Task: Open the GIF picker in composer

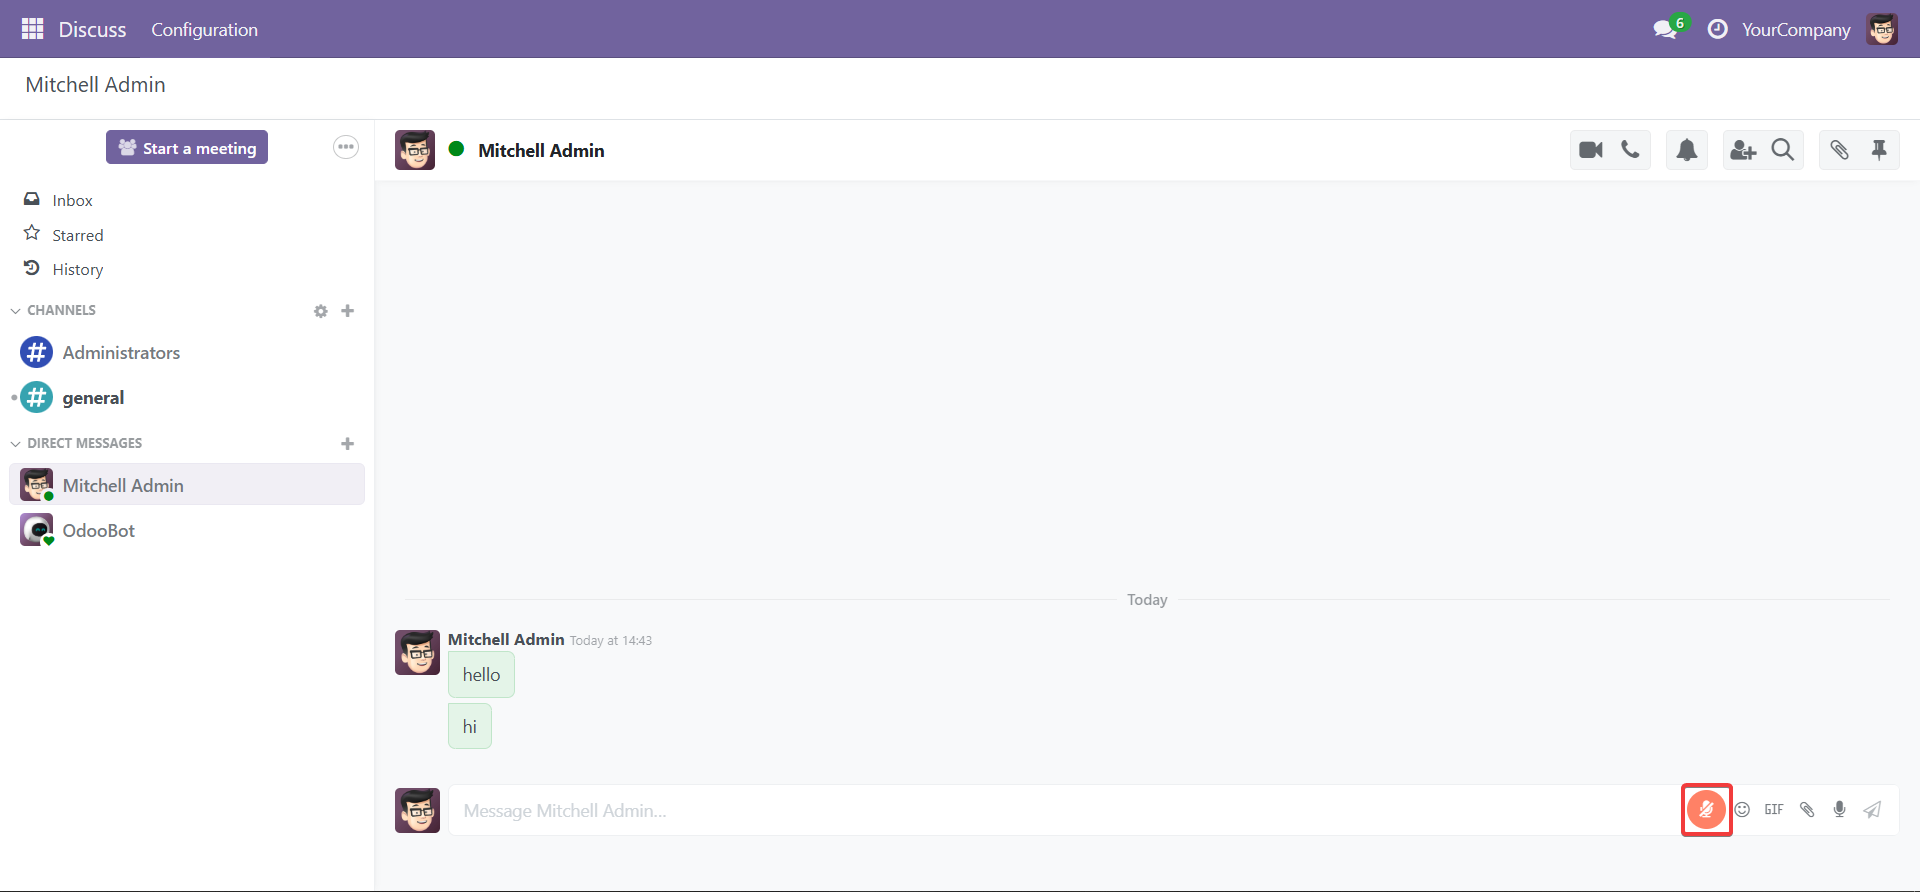Action: pos(1774,810)
